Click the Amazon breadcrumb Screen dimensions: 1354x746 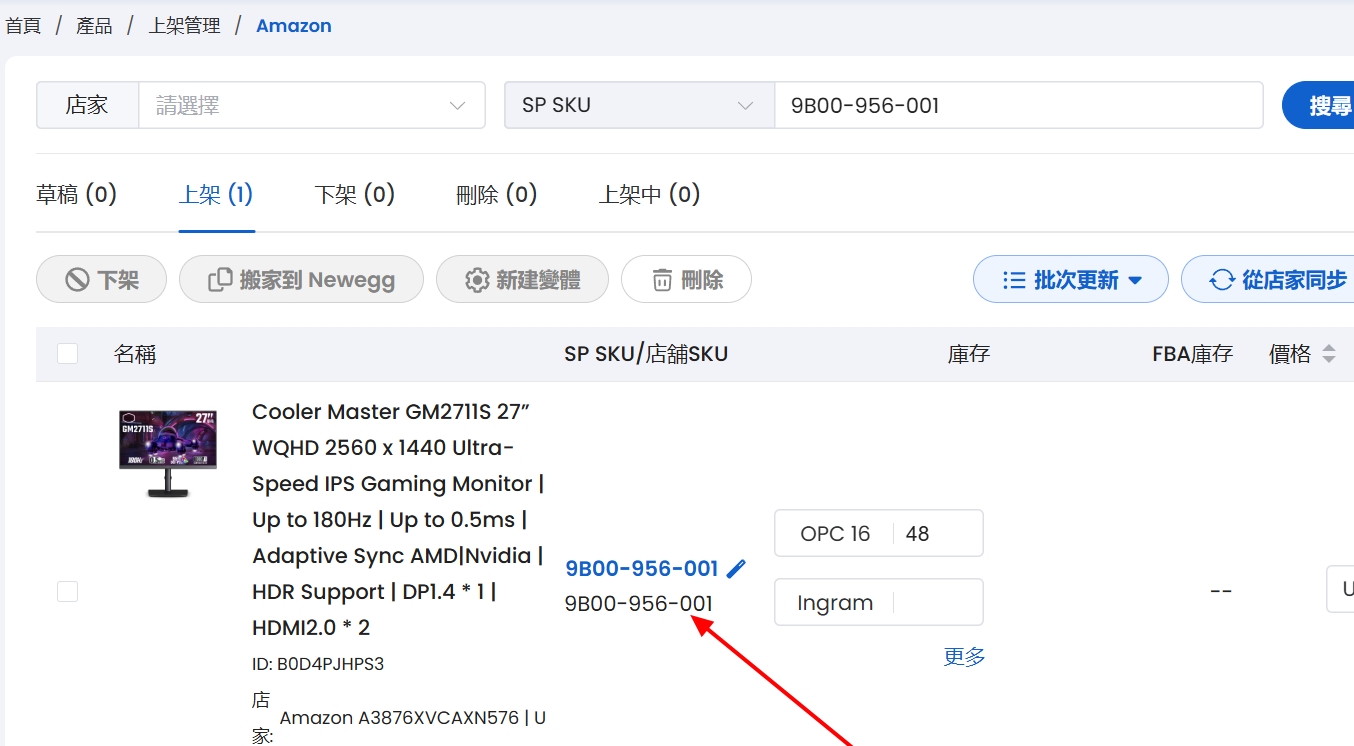[x=294, y=26]
